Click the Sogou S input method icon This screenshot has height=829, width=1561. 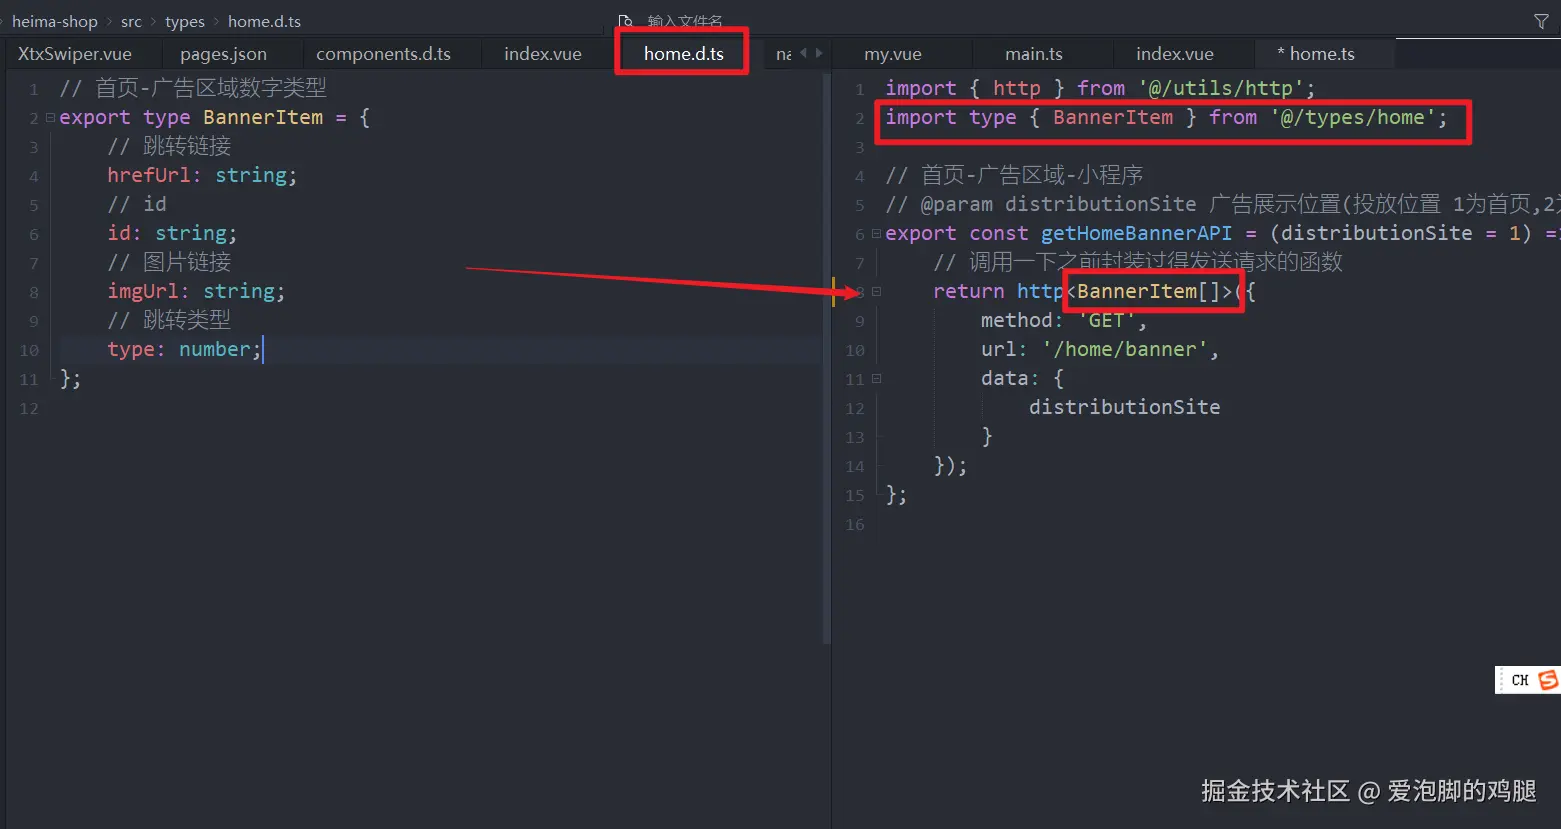(x=1548, y=680)
